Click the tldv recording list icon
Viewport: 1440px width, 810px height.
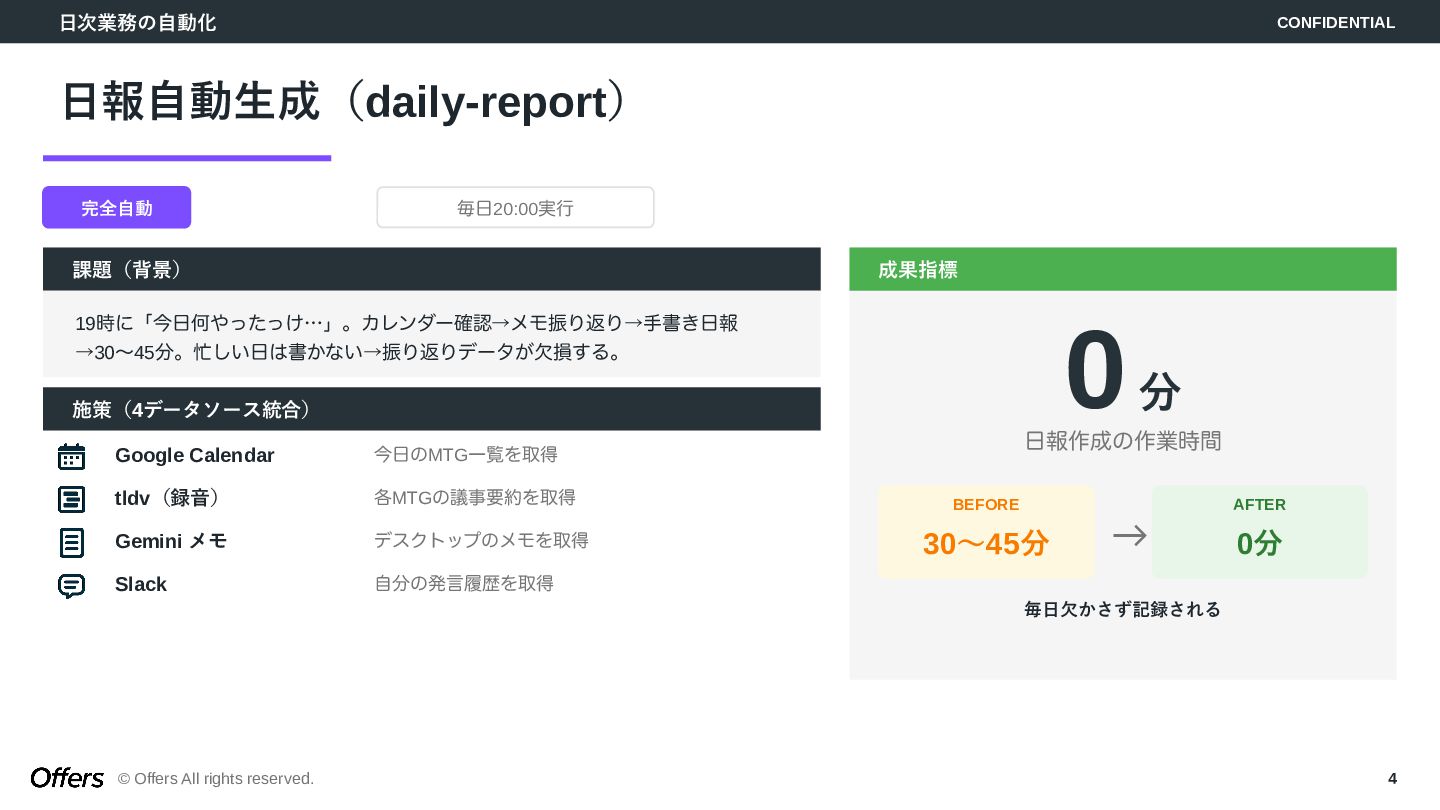[x=71, y=499]
